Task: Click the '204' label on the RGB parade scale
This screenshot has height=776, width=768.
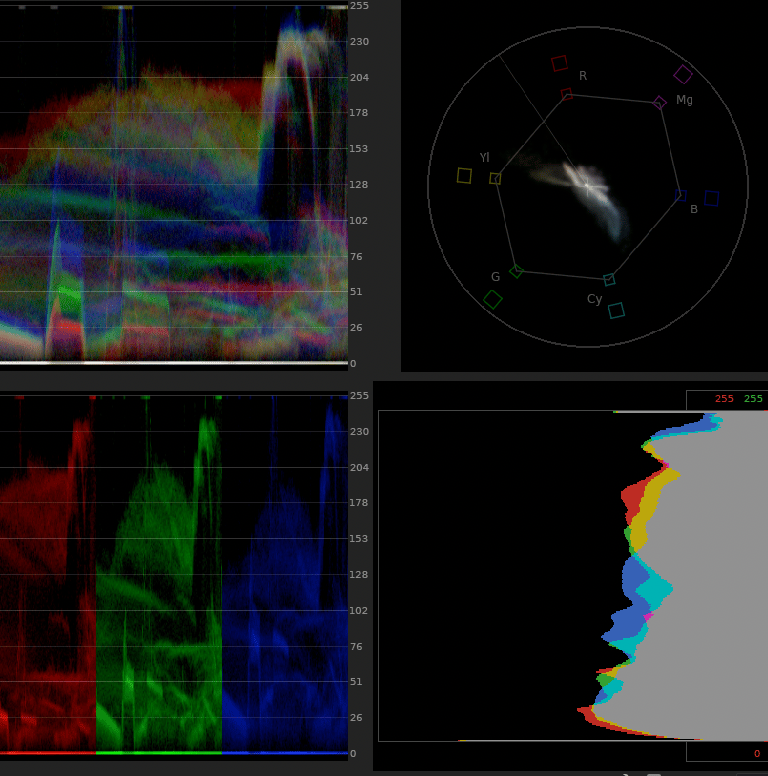Action: click(x=359, y=467)
